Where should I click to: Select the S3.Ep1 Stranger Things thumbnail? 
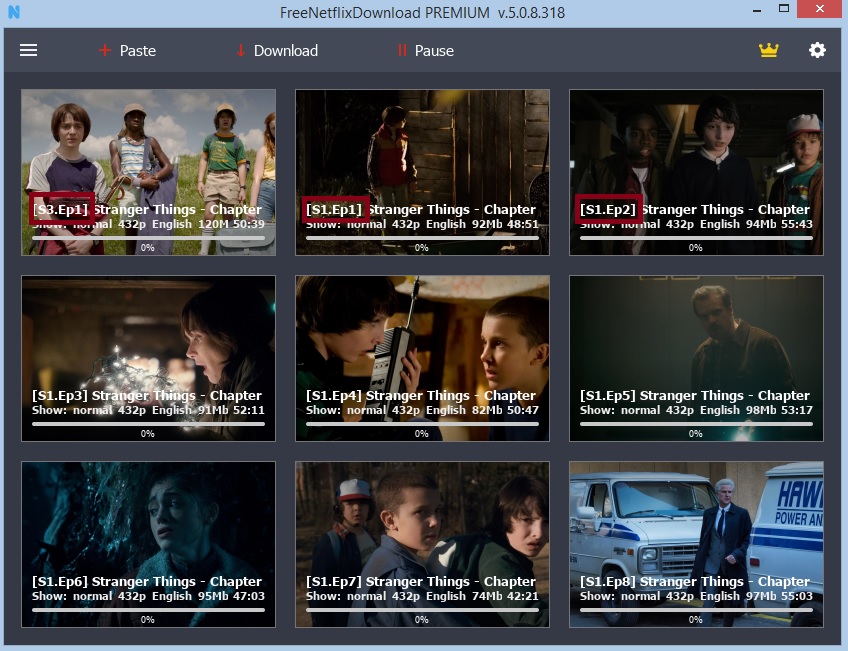coord(148,172)
